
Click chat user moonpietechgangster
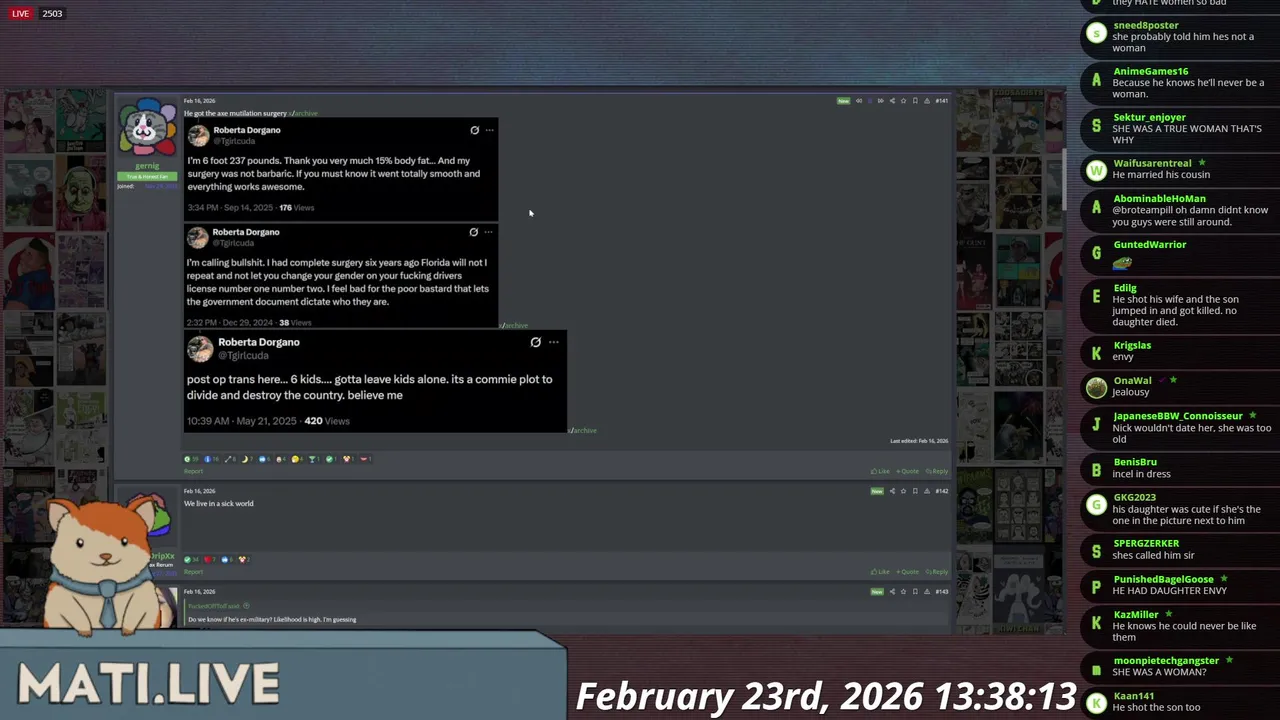(1166, 660)
